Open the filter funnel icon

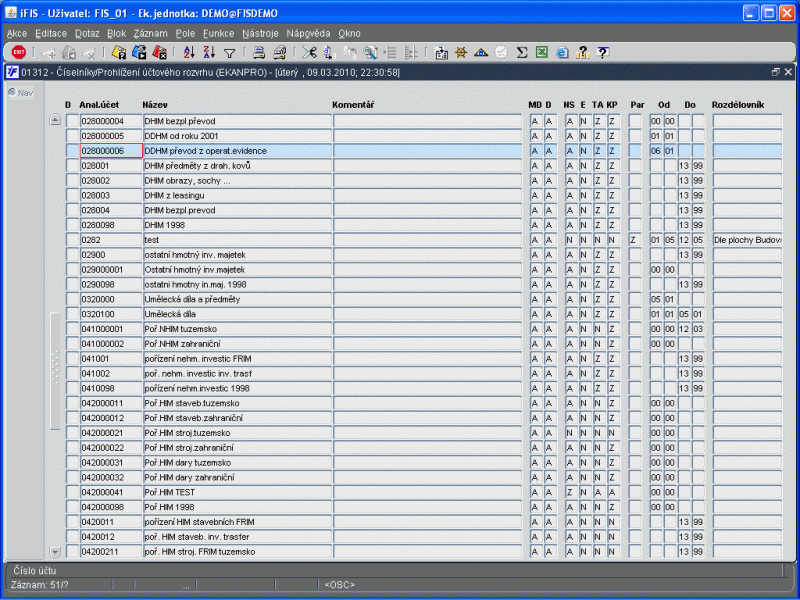[230, 53]
